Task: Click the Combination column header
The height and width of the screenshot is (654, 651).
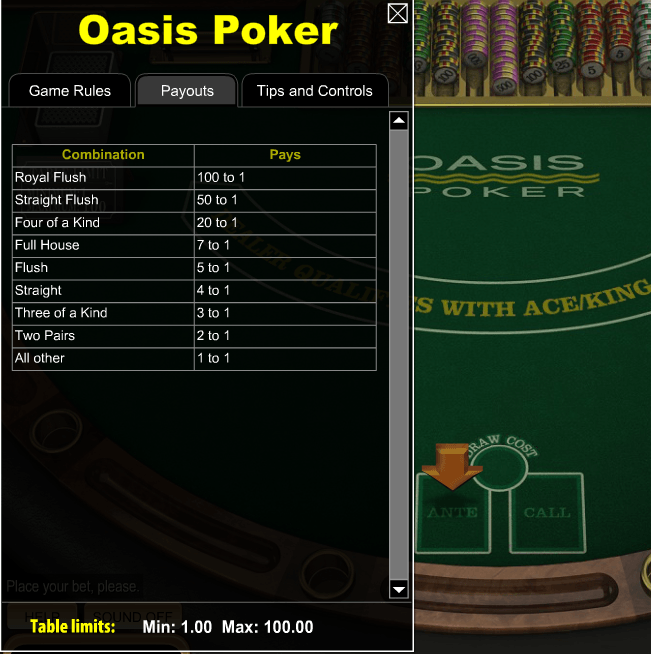Action: coord(103,155)
